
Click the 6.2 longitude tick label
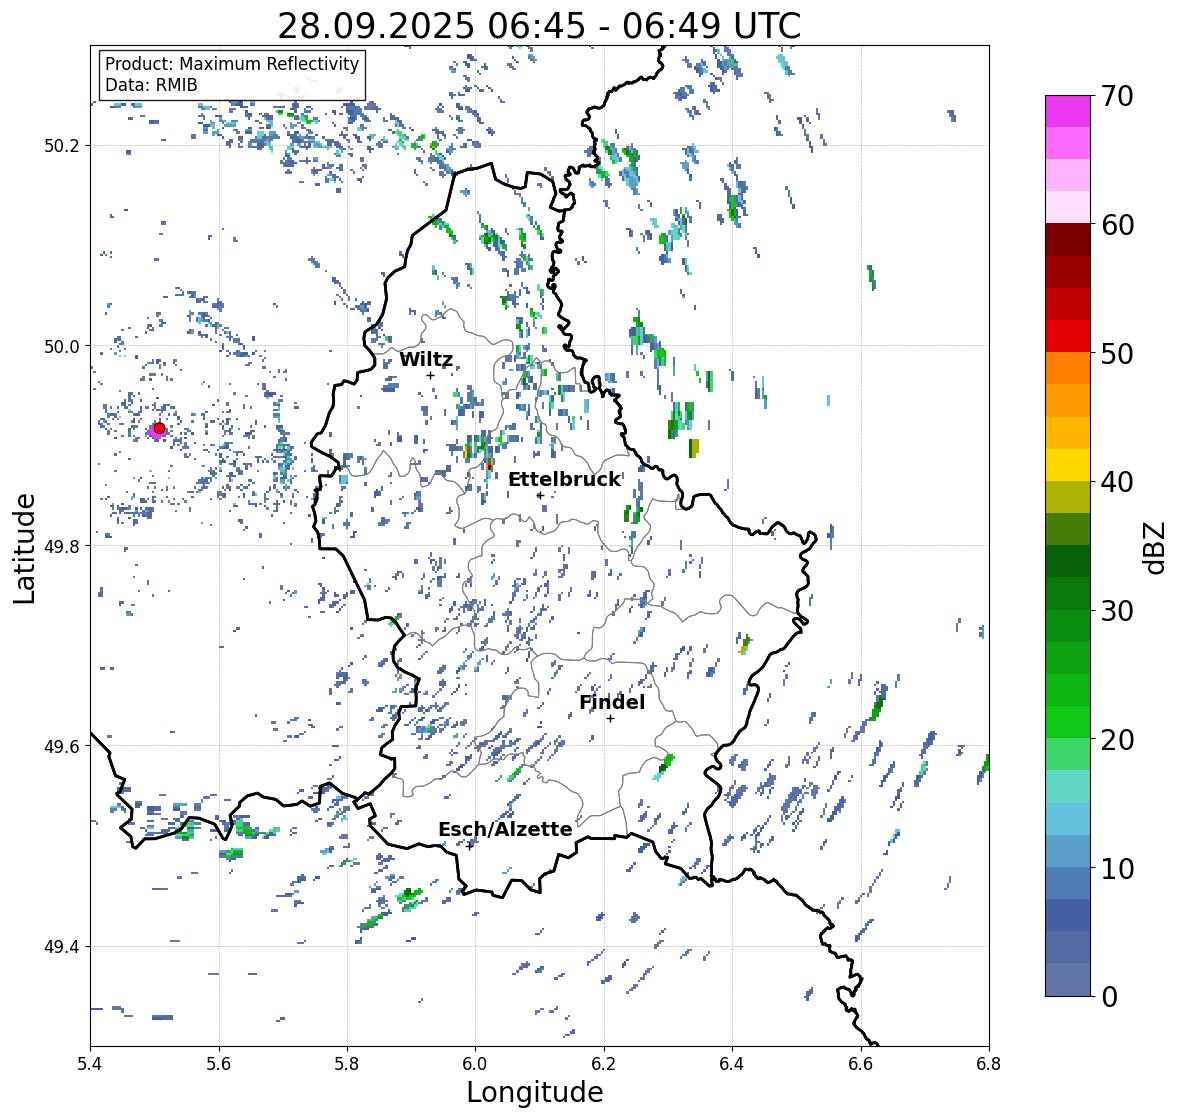point(604,1063)
